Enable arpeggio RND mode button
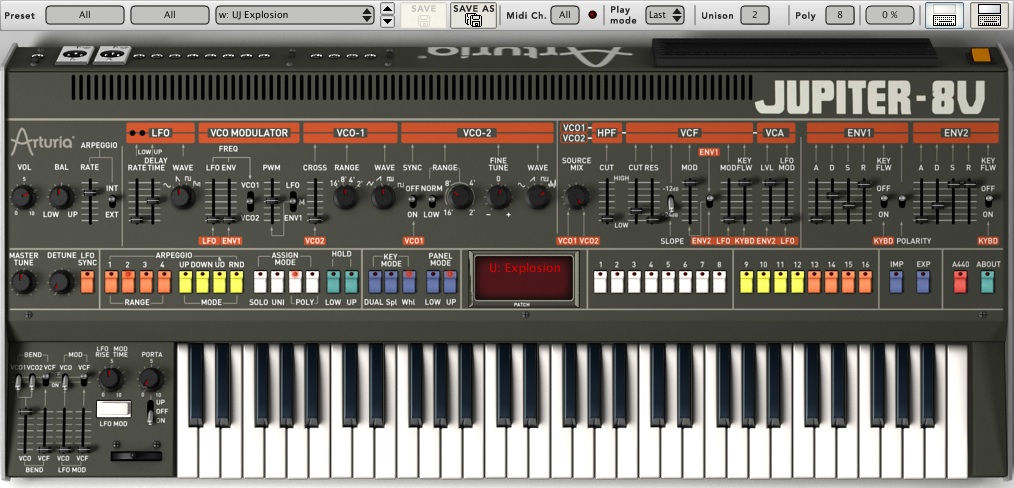 237,282
